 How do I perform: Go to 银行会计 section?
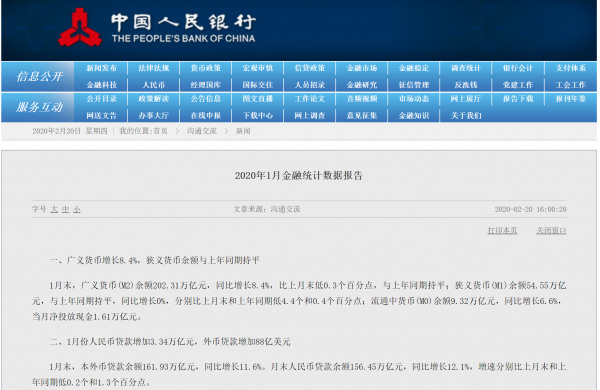[x=518, y=69]
